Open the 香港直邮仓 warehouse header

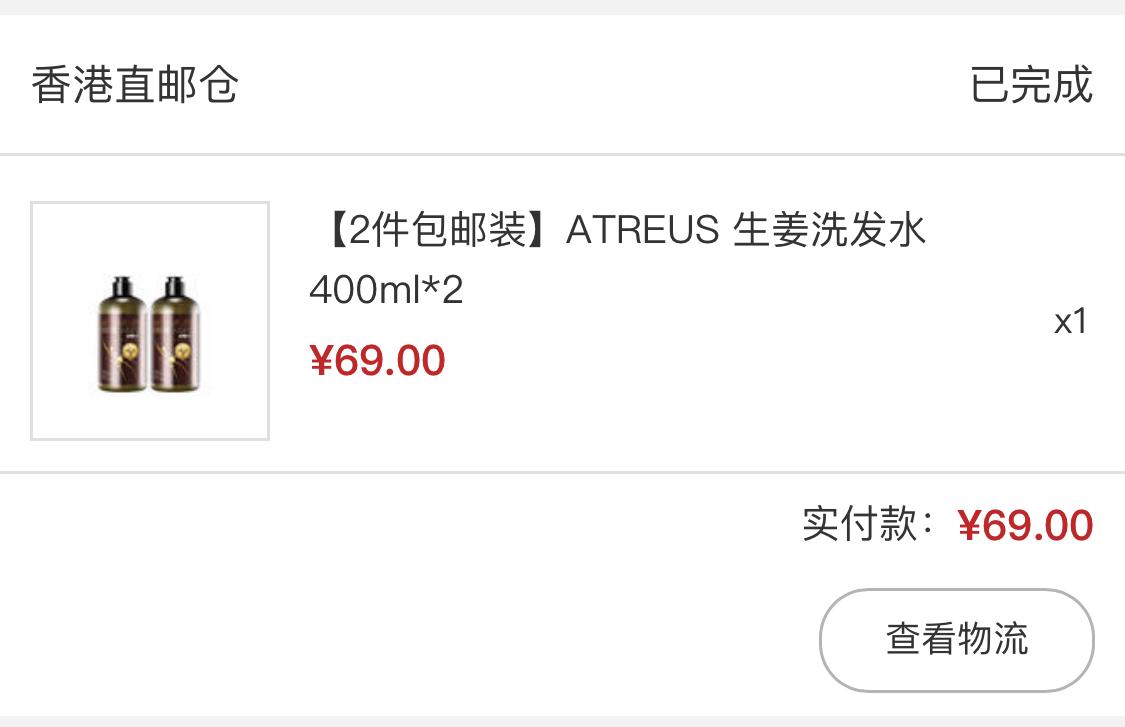coord(135,85)
